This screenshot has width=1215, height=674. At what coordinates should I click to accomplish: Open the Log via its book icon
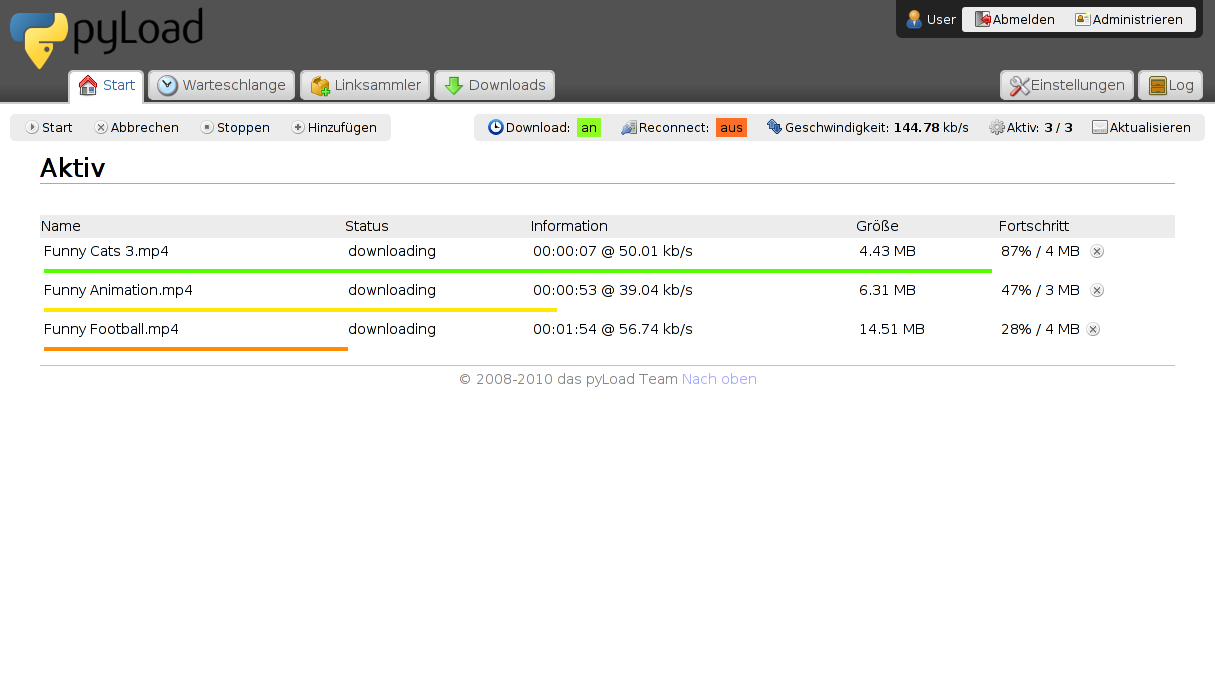point(1158,84)
